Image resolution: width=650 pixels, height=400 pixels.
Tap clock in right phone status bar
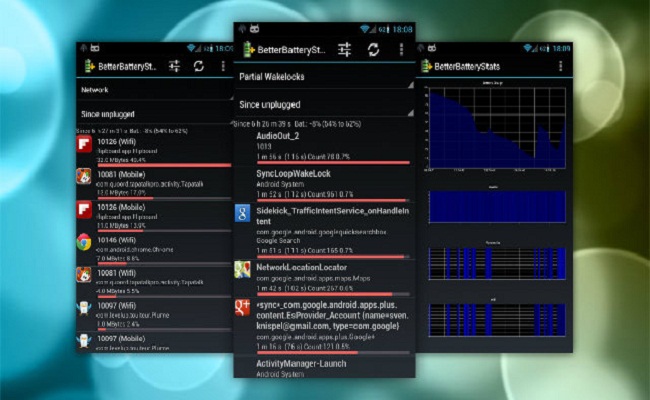pyautogui.click(x=561, y=48)
